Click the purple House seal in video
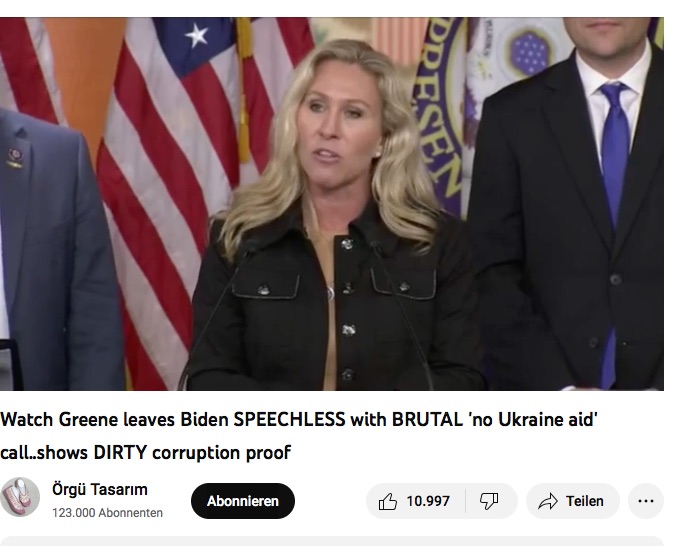The height and width of the screenshot is (546, 685). coord(438,116)
